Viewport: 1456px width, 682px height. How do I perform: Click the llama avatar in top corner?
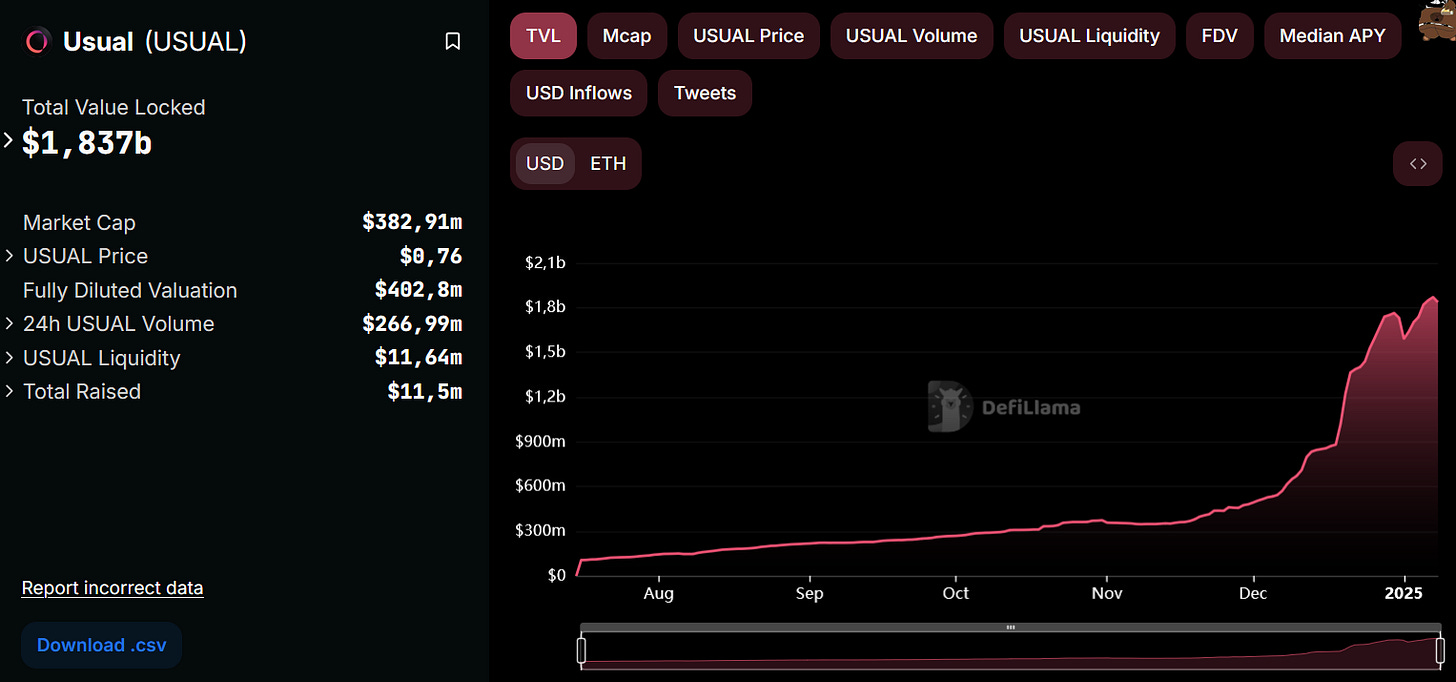1438,20
